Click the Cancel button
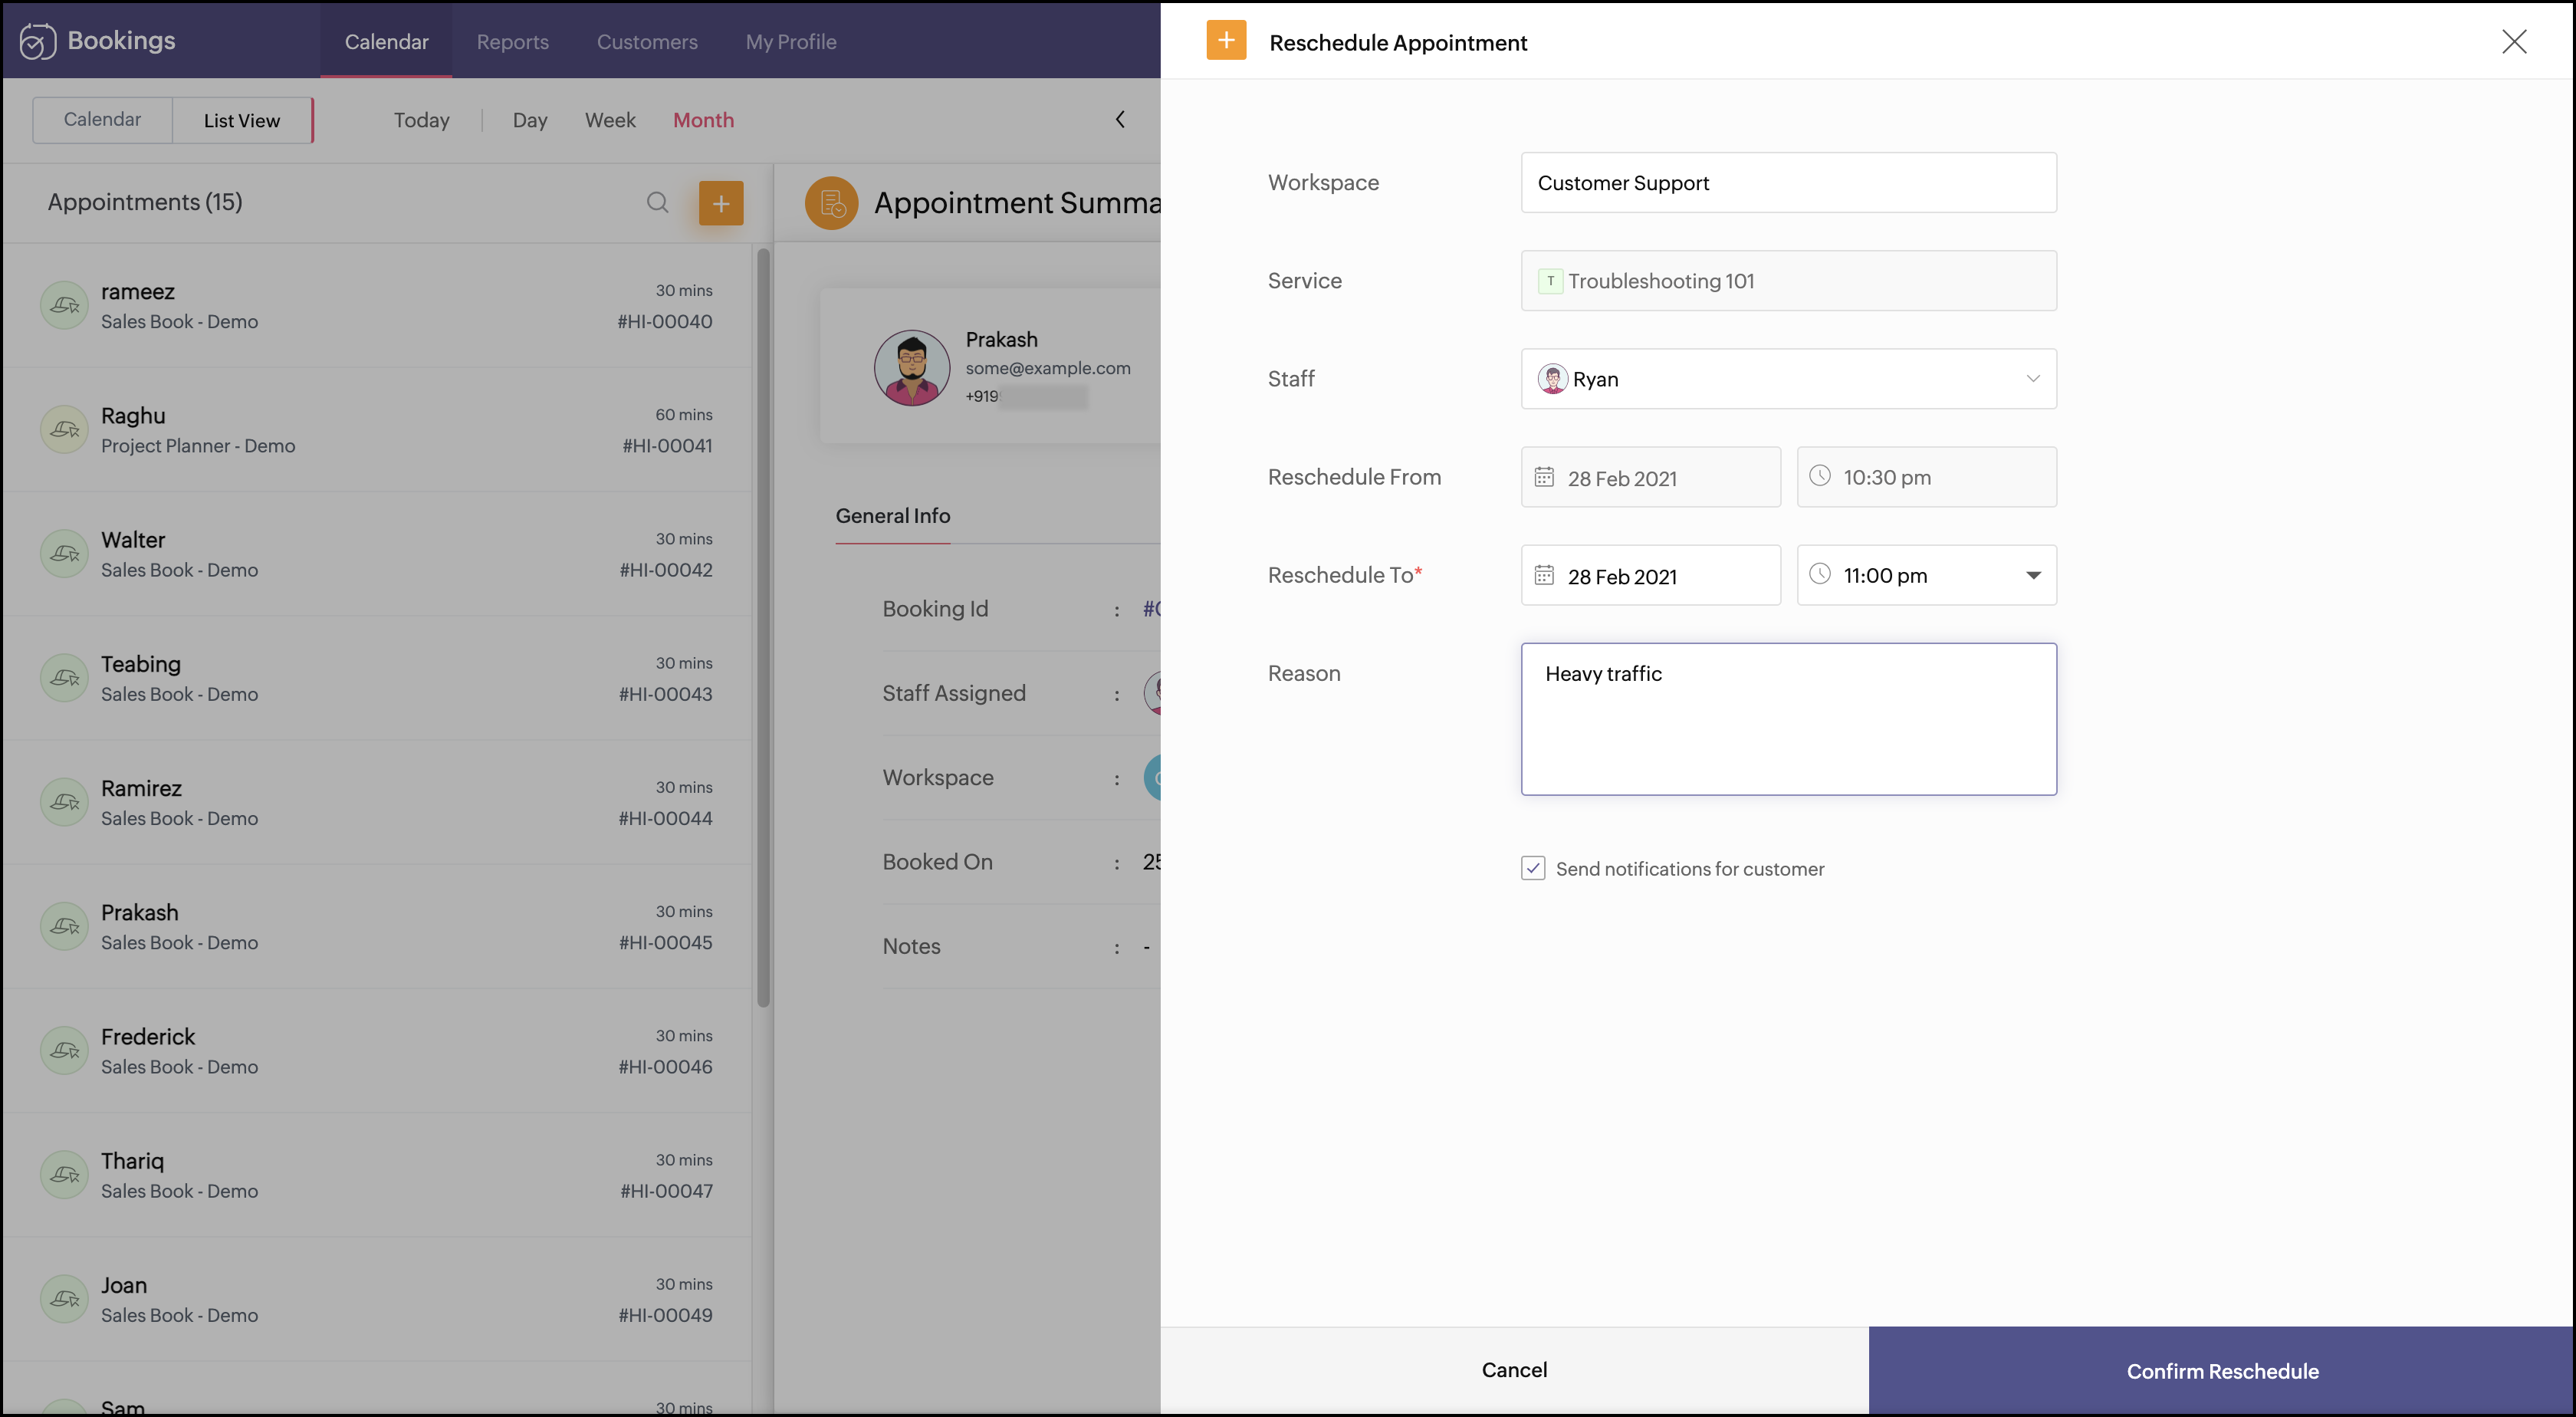Image resolution: width=2576 pixels, height=1417 pixels. [1514, 1370]
